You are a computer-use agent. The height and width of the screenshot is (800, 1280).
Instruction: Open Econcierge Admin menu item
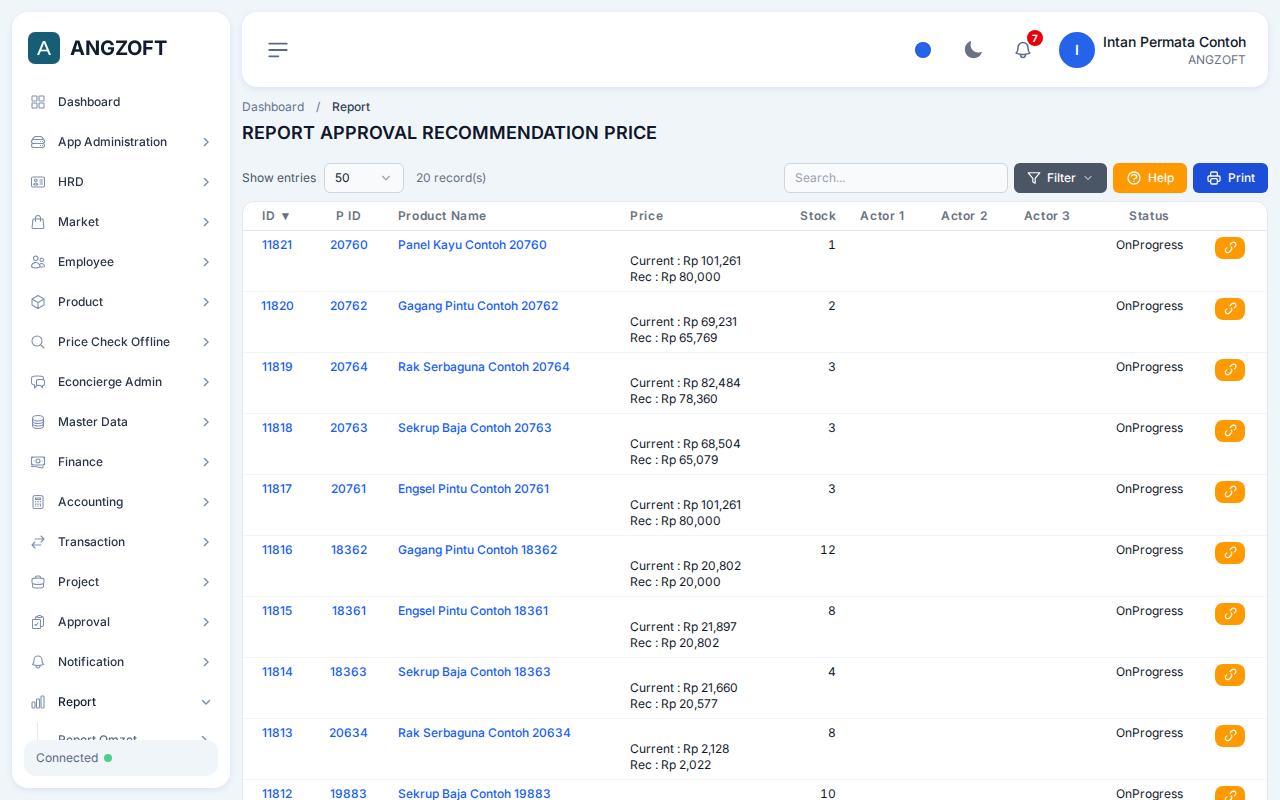[x=121, y=382]
